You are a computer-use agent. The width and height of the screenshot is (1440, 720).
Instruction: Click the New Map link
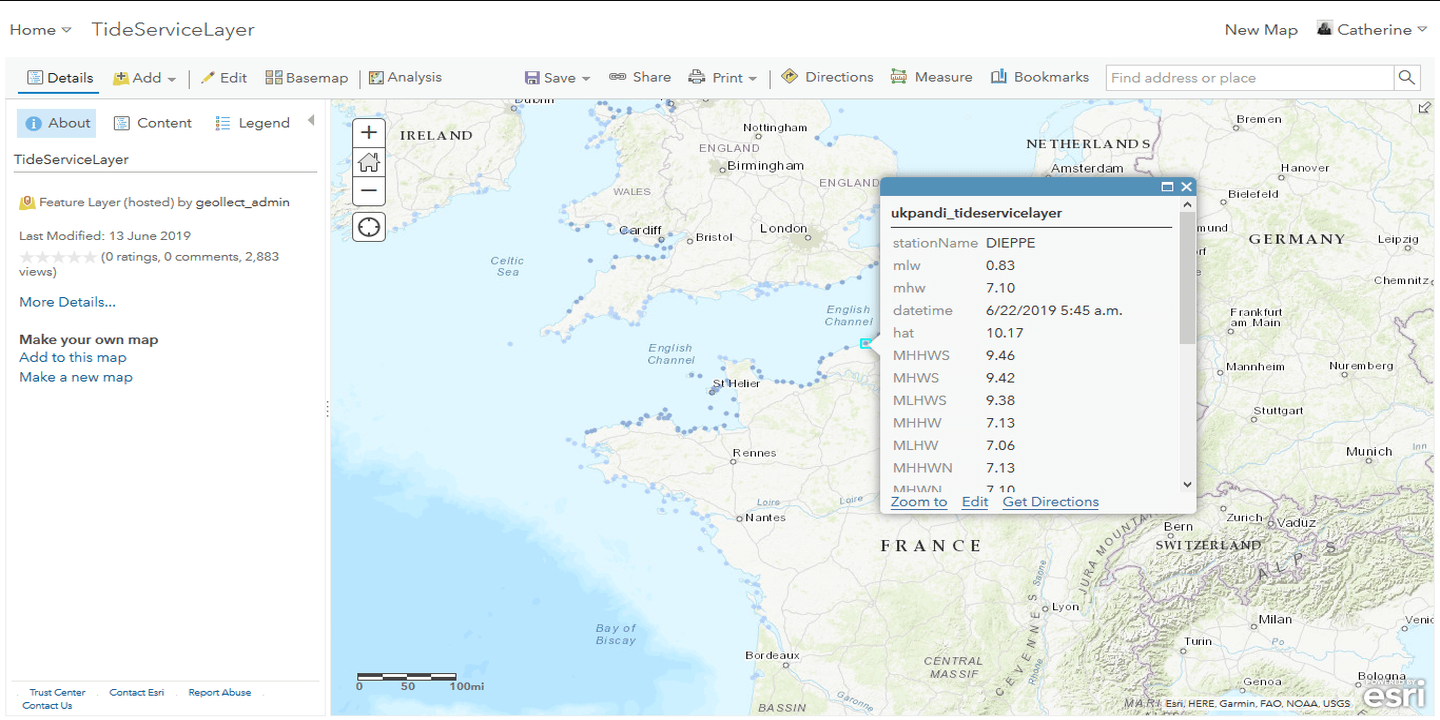(1261, 30)
